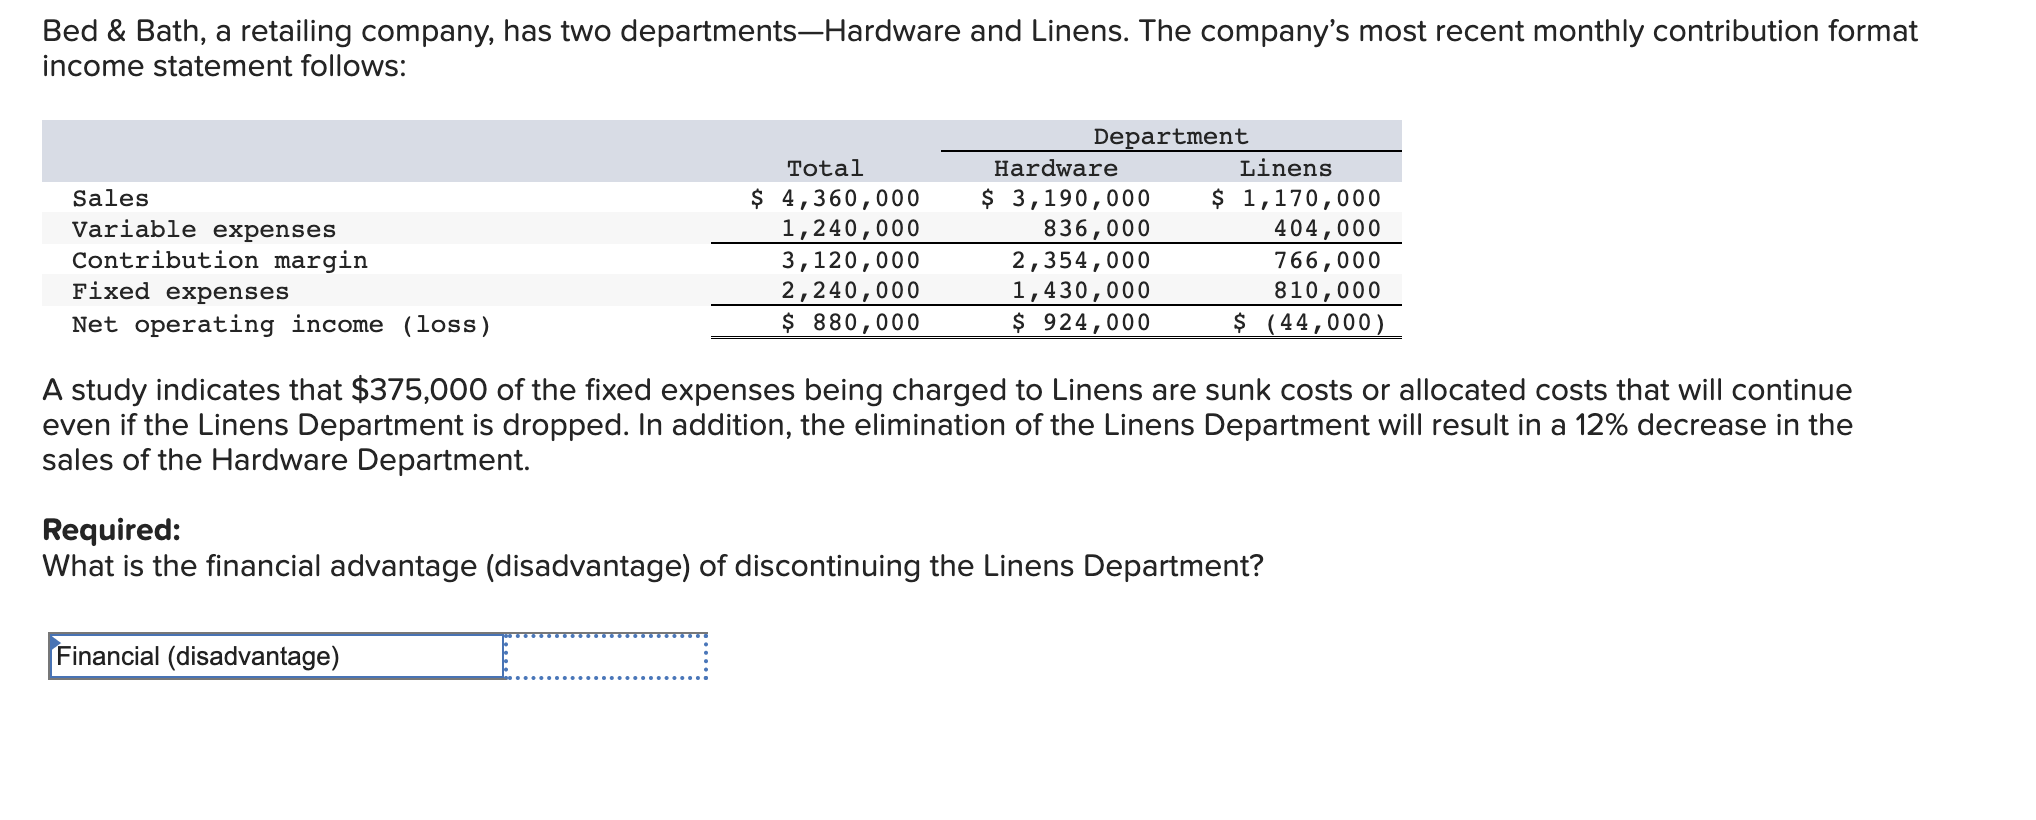Click the empty answer field beside Financial (disadvantage)
Image resolution: width=2036 pixels, height=820 pixels.
(606, 656)
